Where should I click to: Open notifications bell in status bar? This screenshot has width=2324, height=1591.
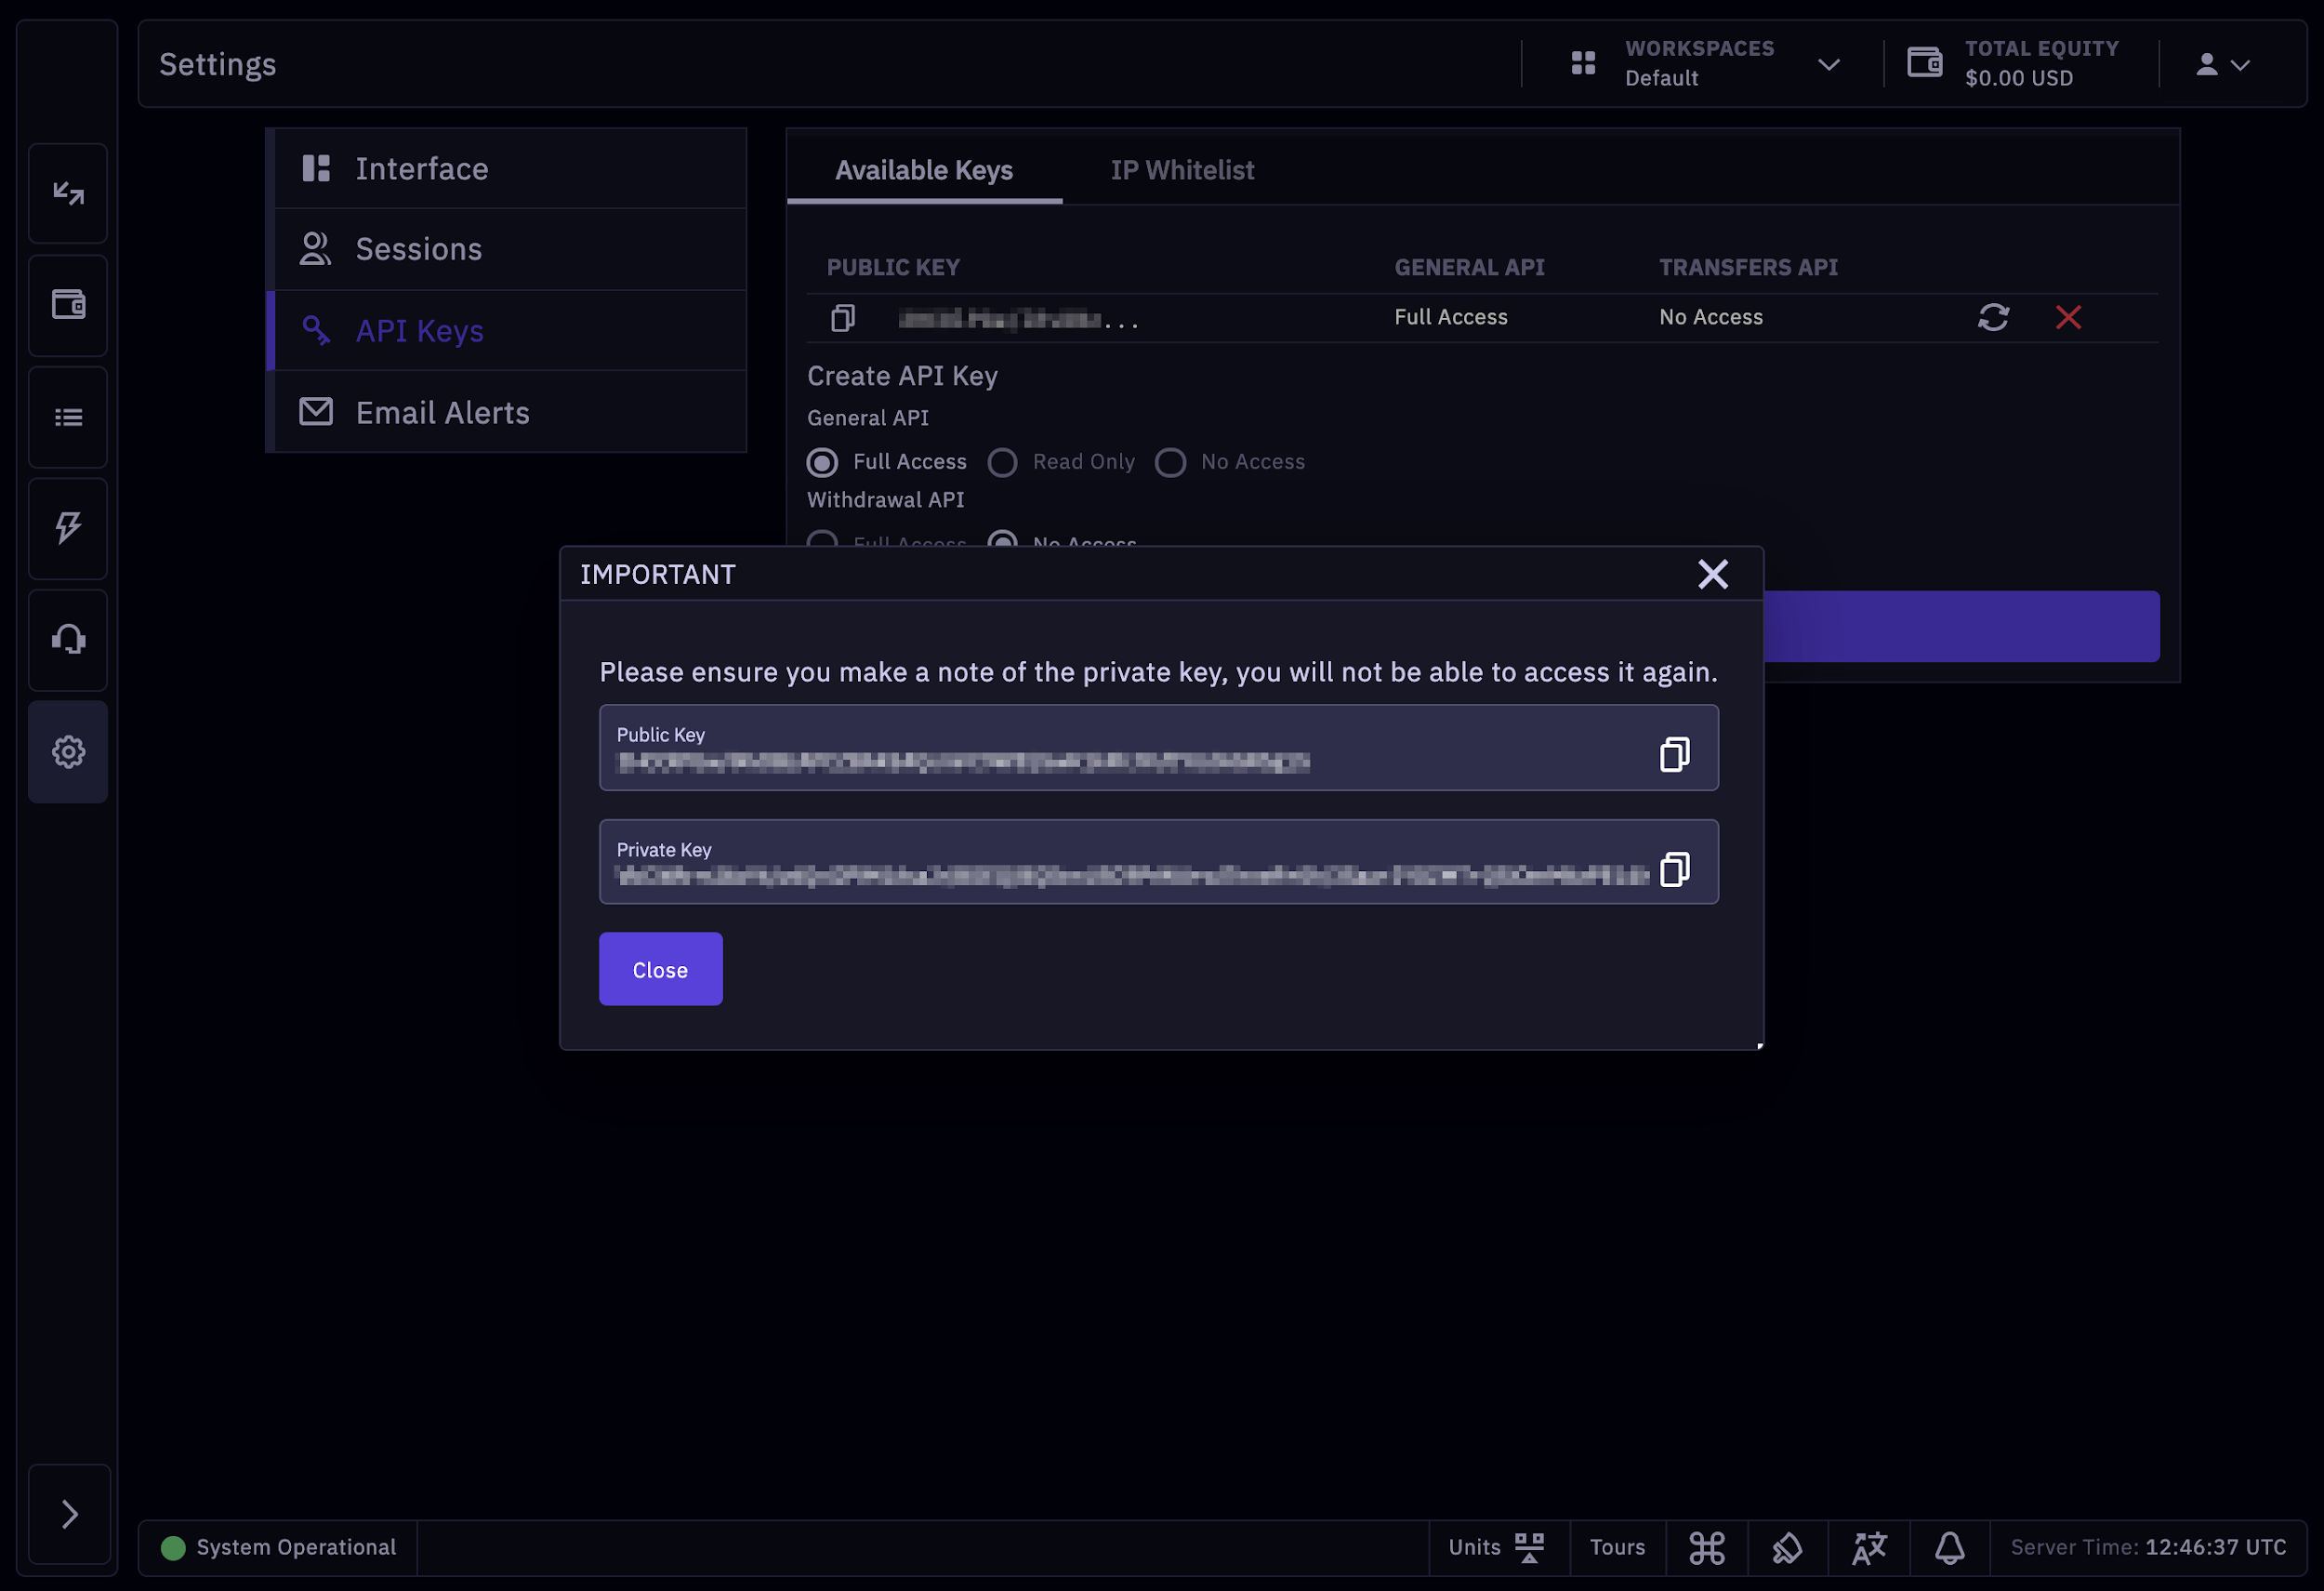[1949, 1548]
